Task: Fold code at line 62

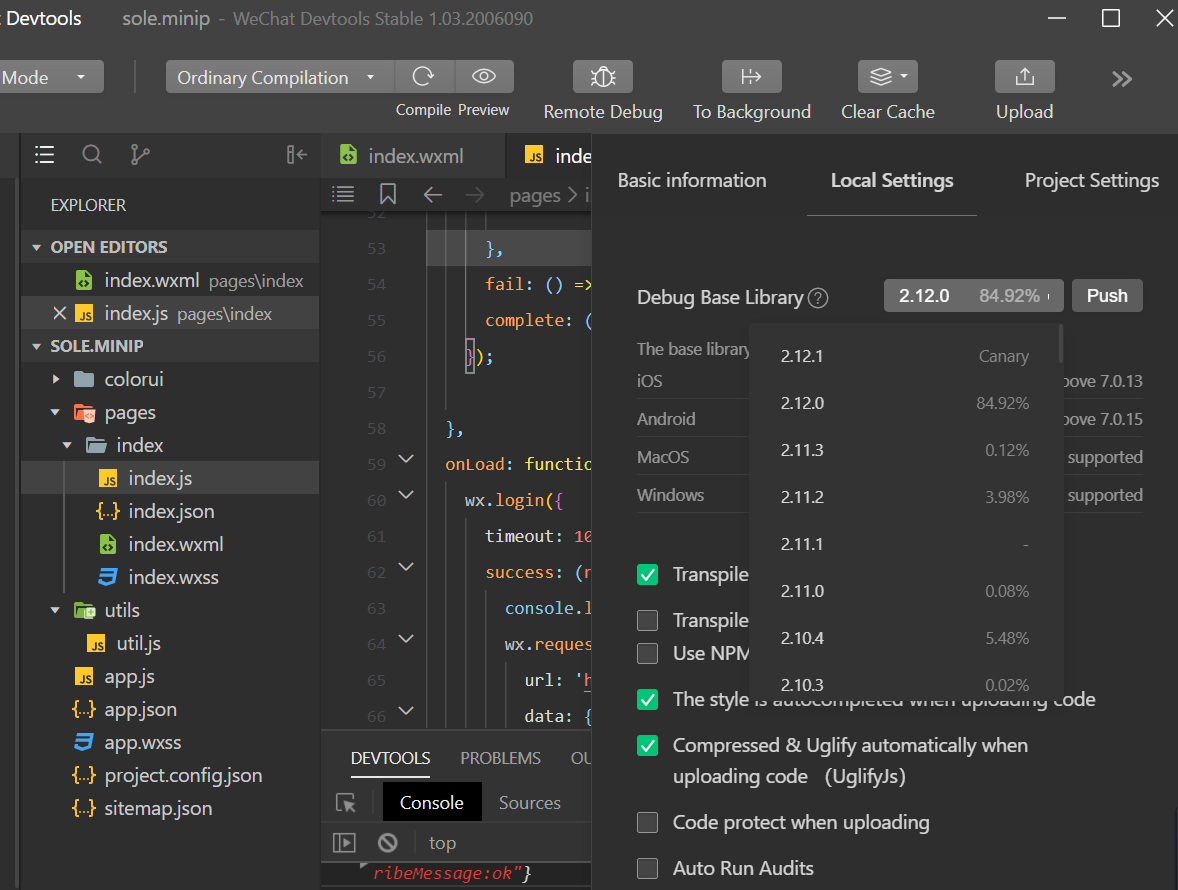Action: coord(406,566)
